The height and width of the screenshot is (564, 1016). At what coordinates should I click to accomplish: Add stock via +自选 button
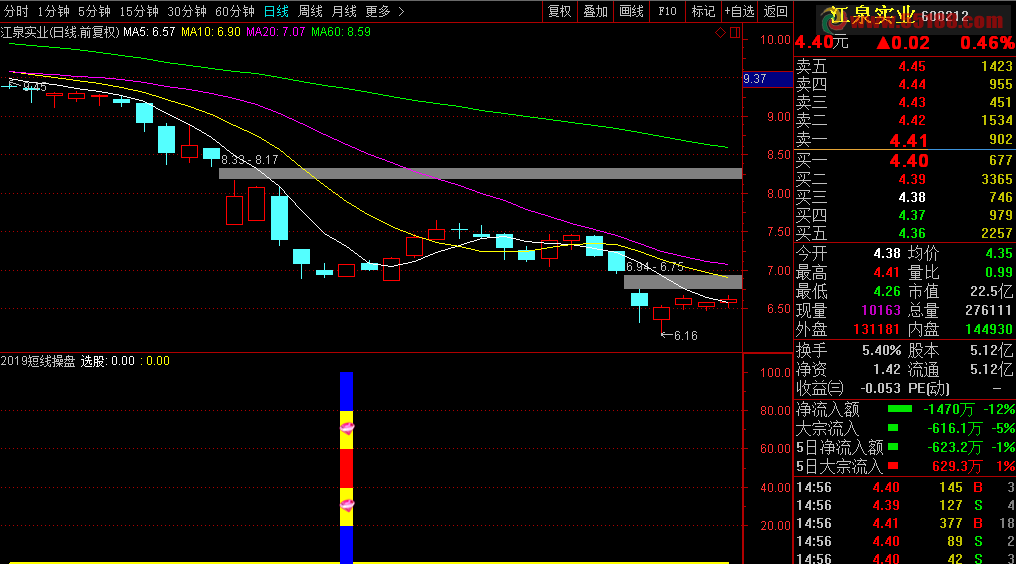tap(739, 11)
